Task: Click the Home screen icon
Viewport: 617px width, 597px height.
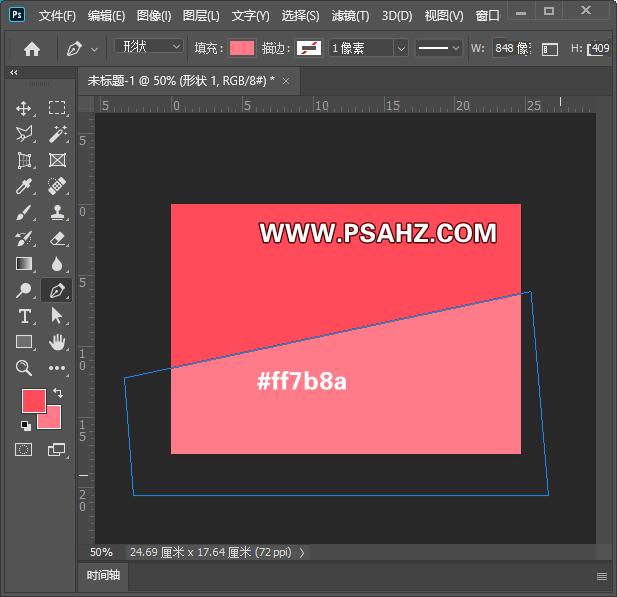Action: click(32, 49)
